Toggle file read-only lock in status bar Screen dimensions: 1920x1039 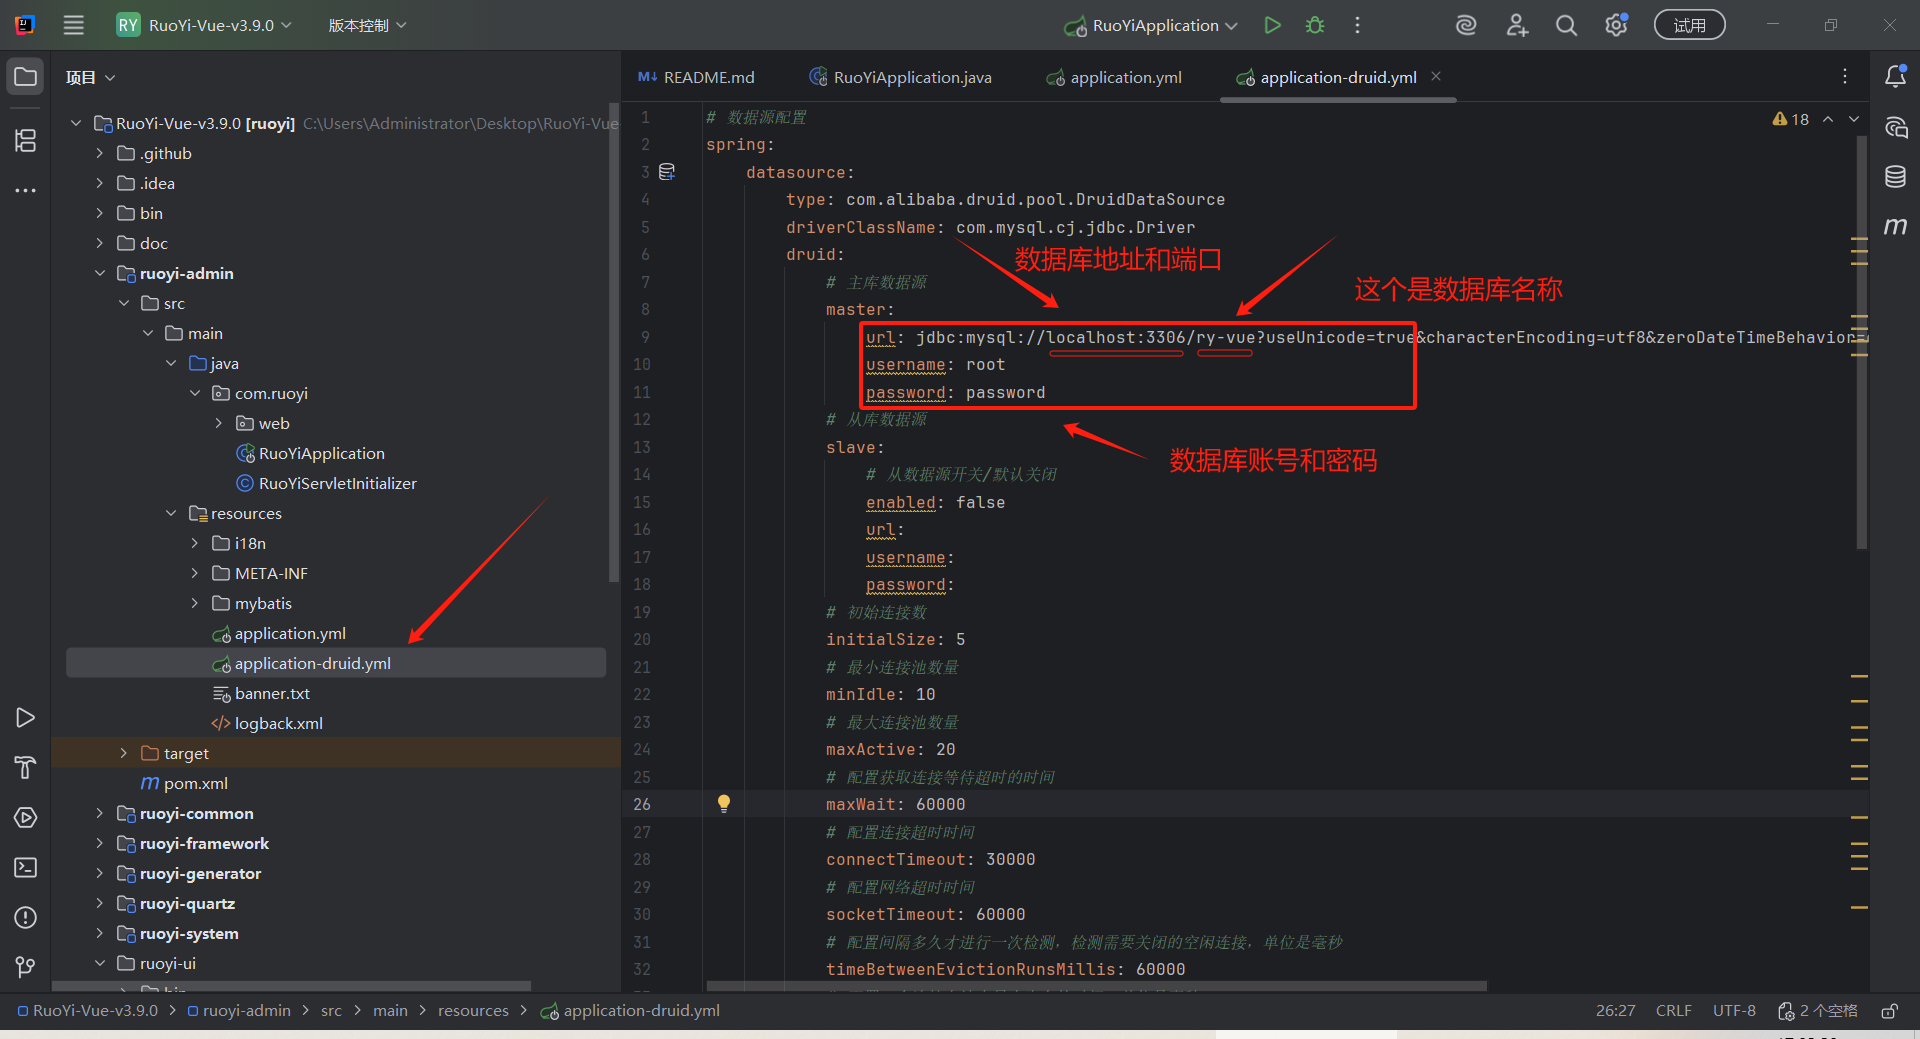[x=1889, y=1011]
